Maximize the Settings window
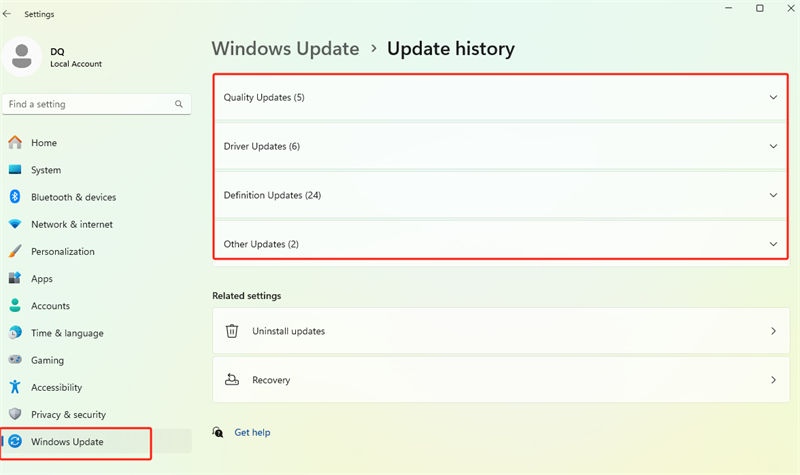 point(760,8)
